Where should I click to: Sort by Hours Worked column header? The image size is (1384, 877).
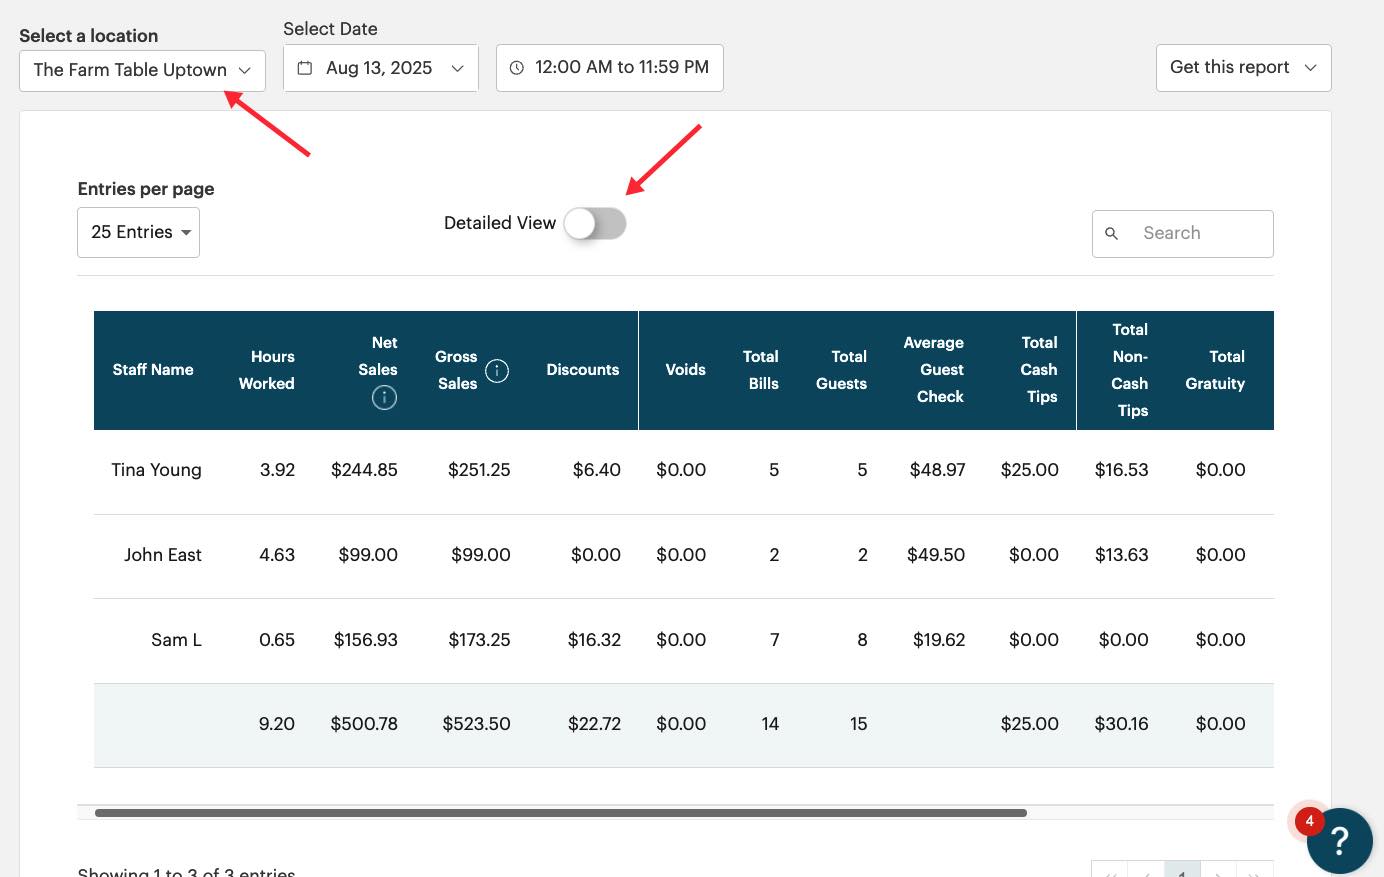(267, 370)
